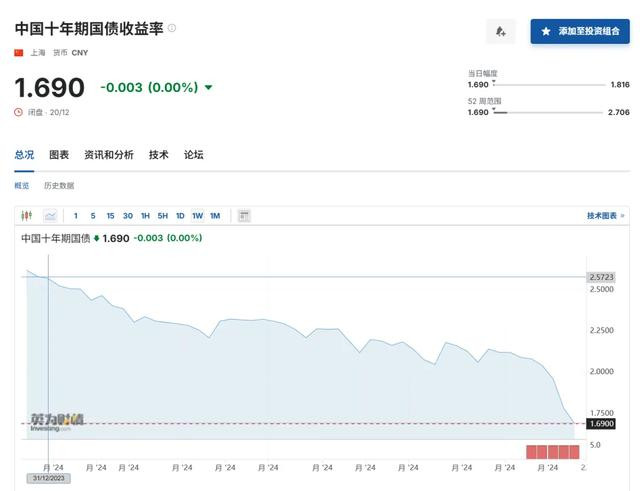Viewport: 640px width, 491px height.
Task: Click the small down arrow in chart legend
Action: click(96, 238)
